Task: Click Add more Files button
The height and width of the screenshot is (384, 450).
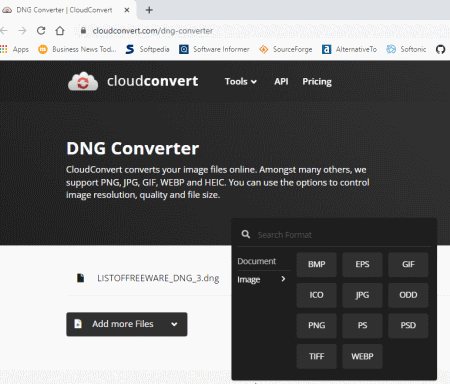Action: pos(127,324)
